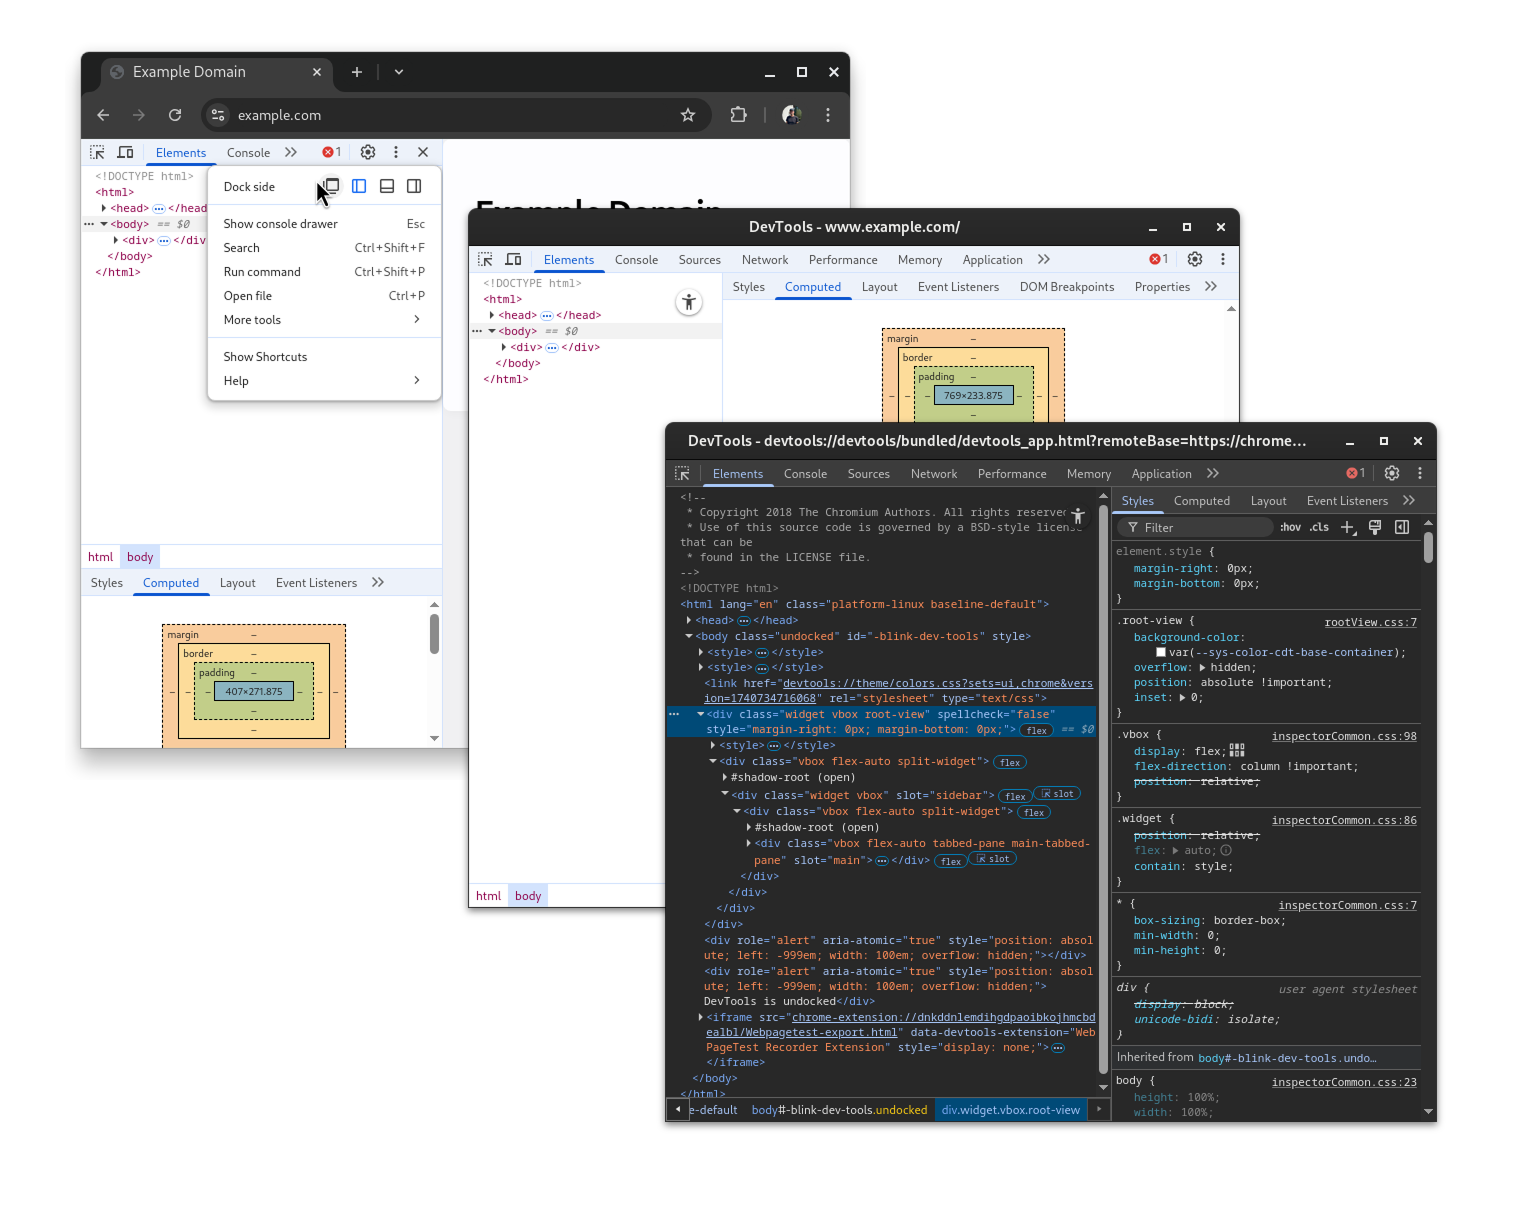Toggle the .cls element classes button

coord(1320,528)
